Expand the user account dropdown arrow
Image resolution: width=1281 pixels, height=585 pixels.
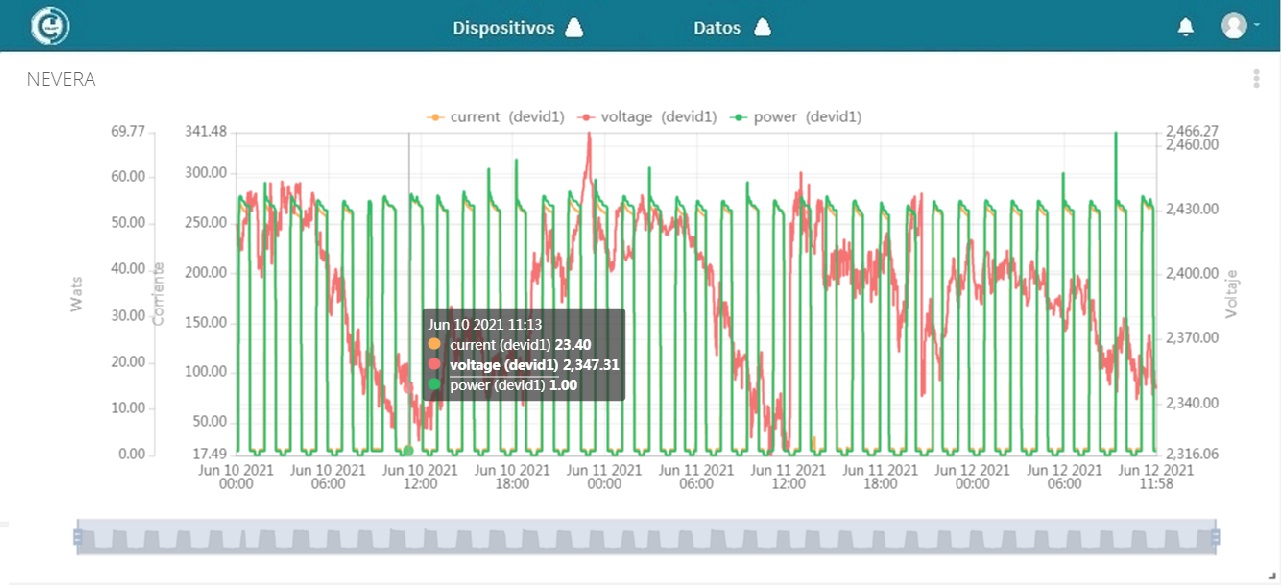[1256, 25]
